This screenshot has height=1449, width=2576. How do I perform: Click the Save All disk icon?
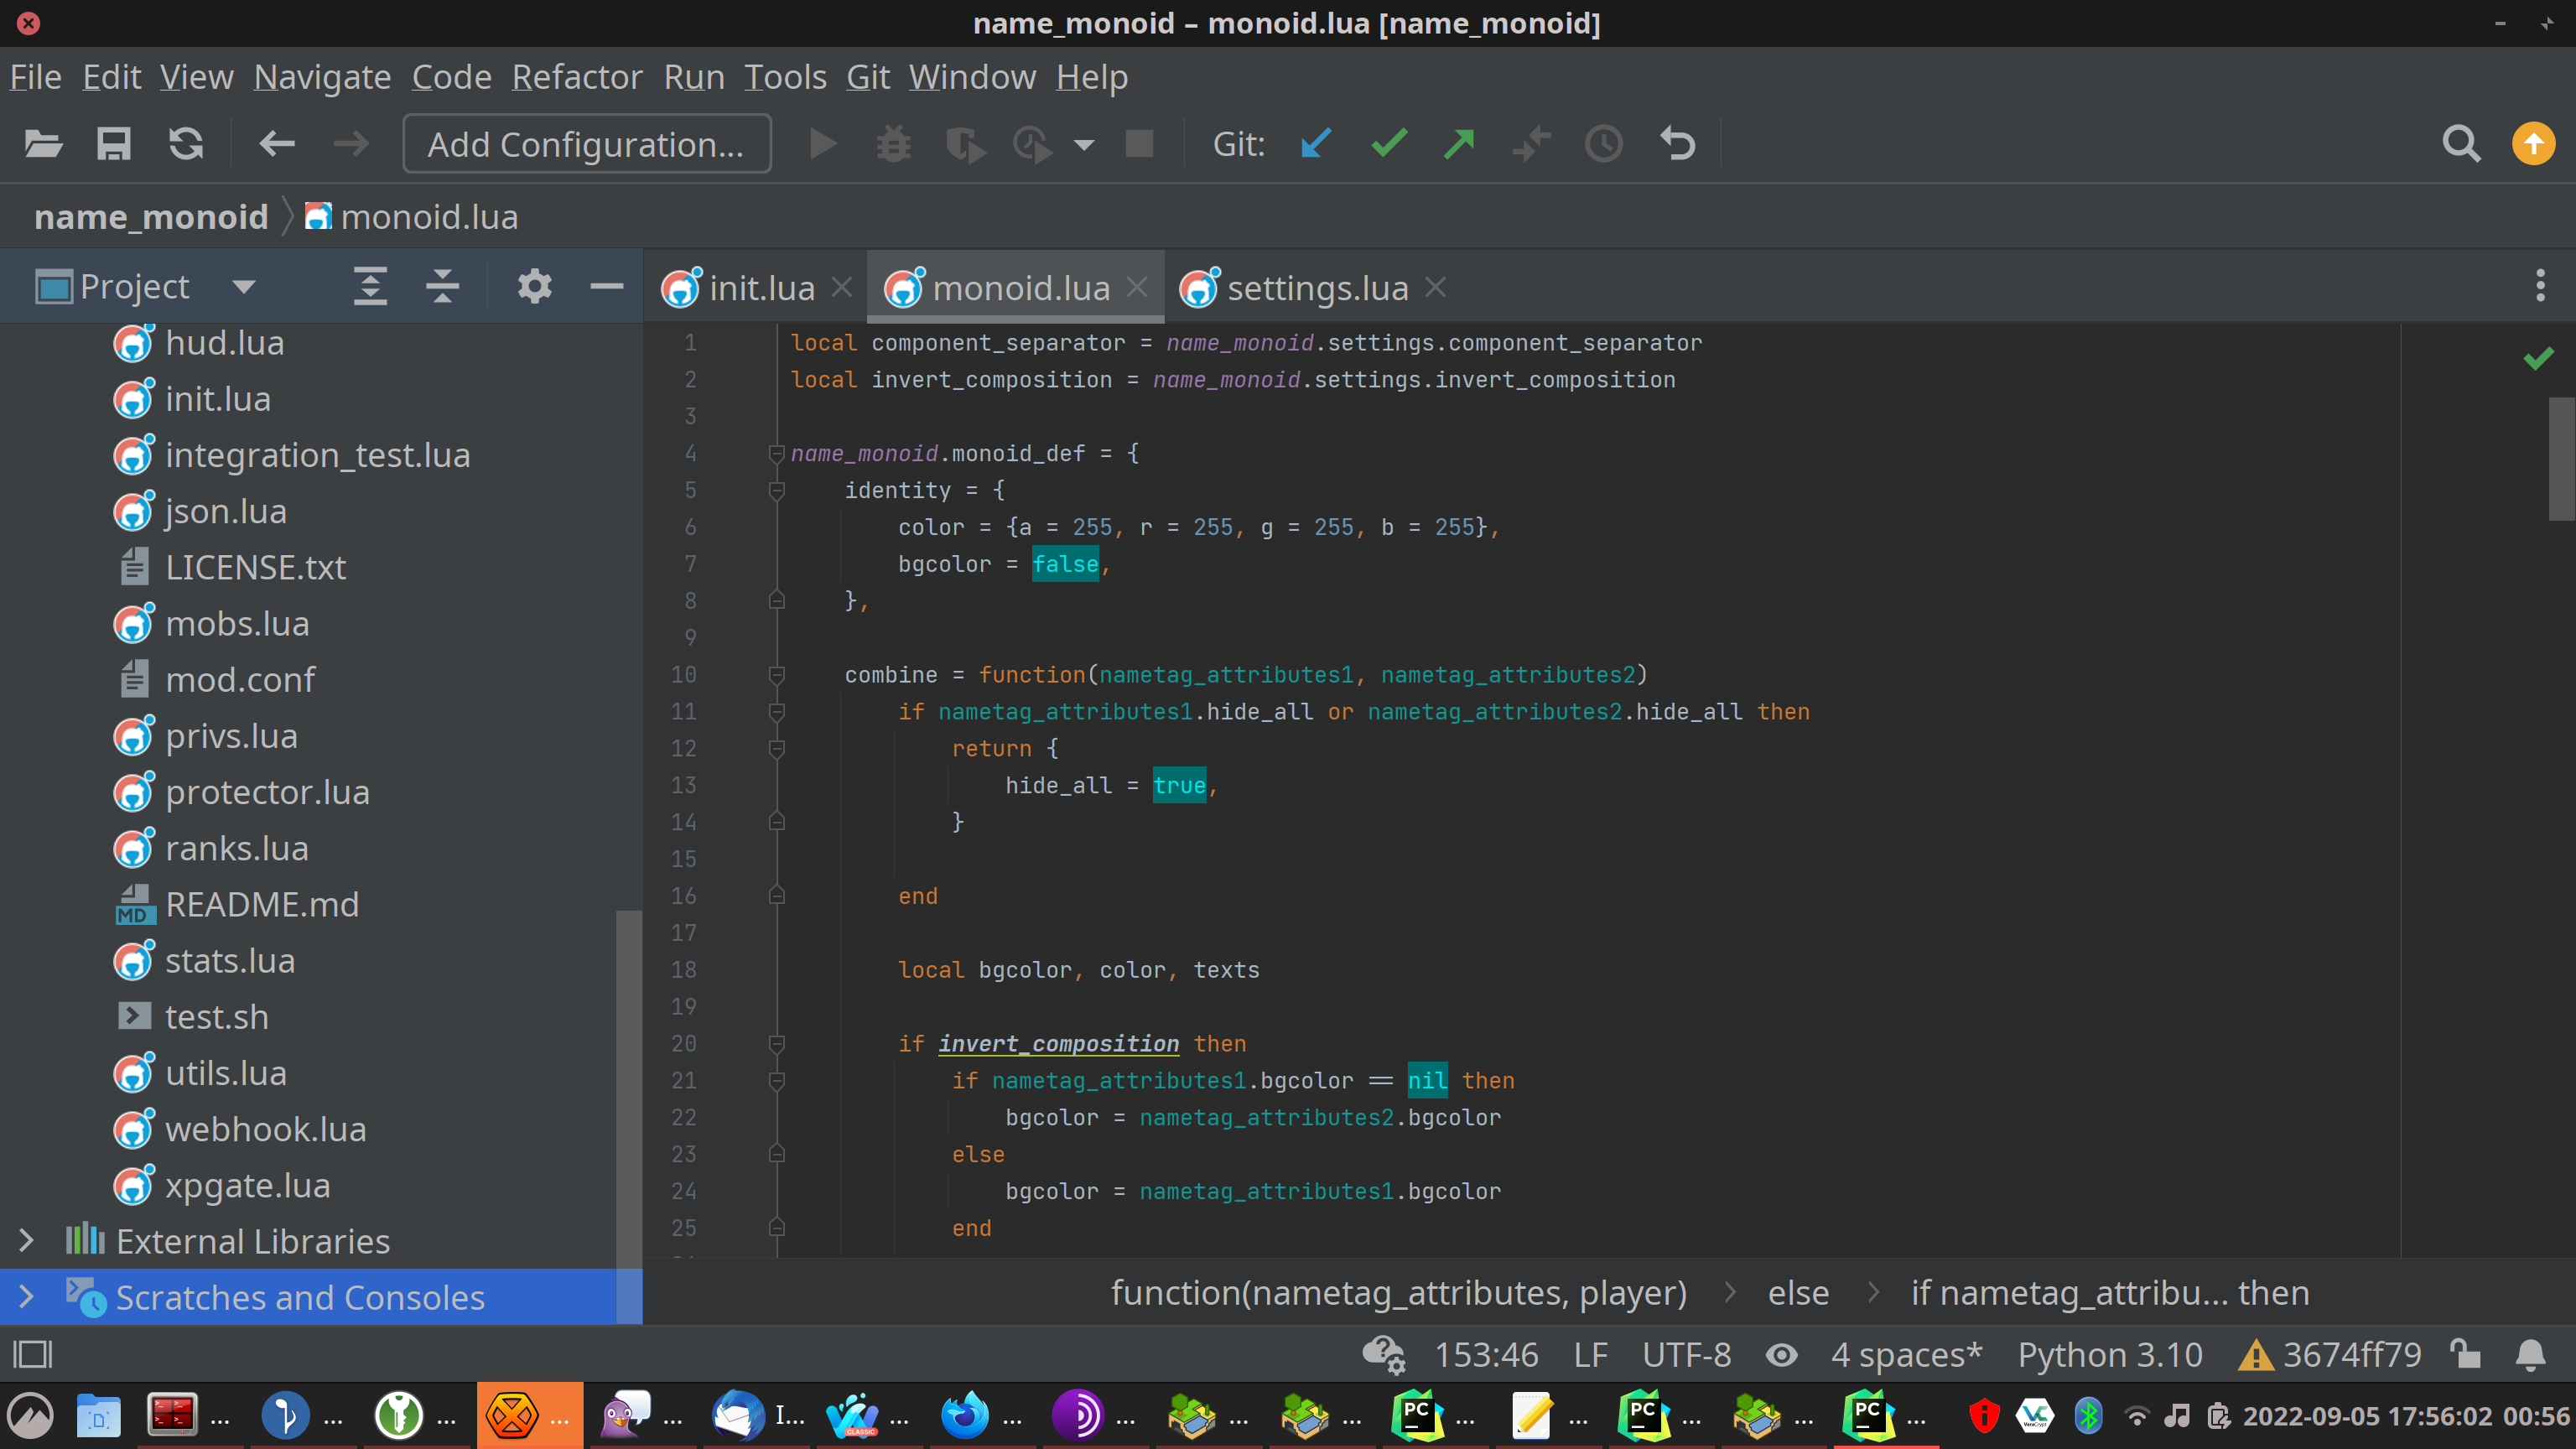tap(113, 144)
